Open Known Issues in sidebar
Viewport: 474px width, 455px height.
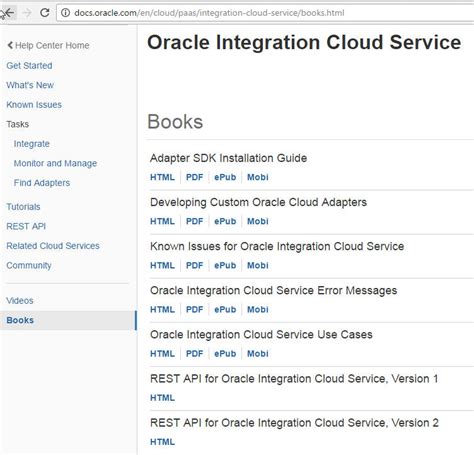34,105
